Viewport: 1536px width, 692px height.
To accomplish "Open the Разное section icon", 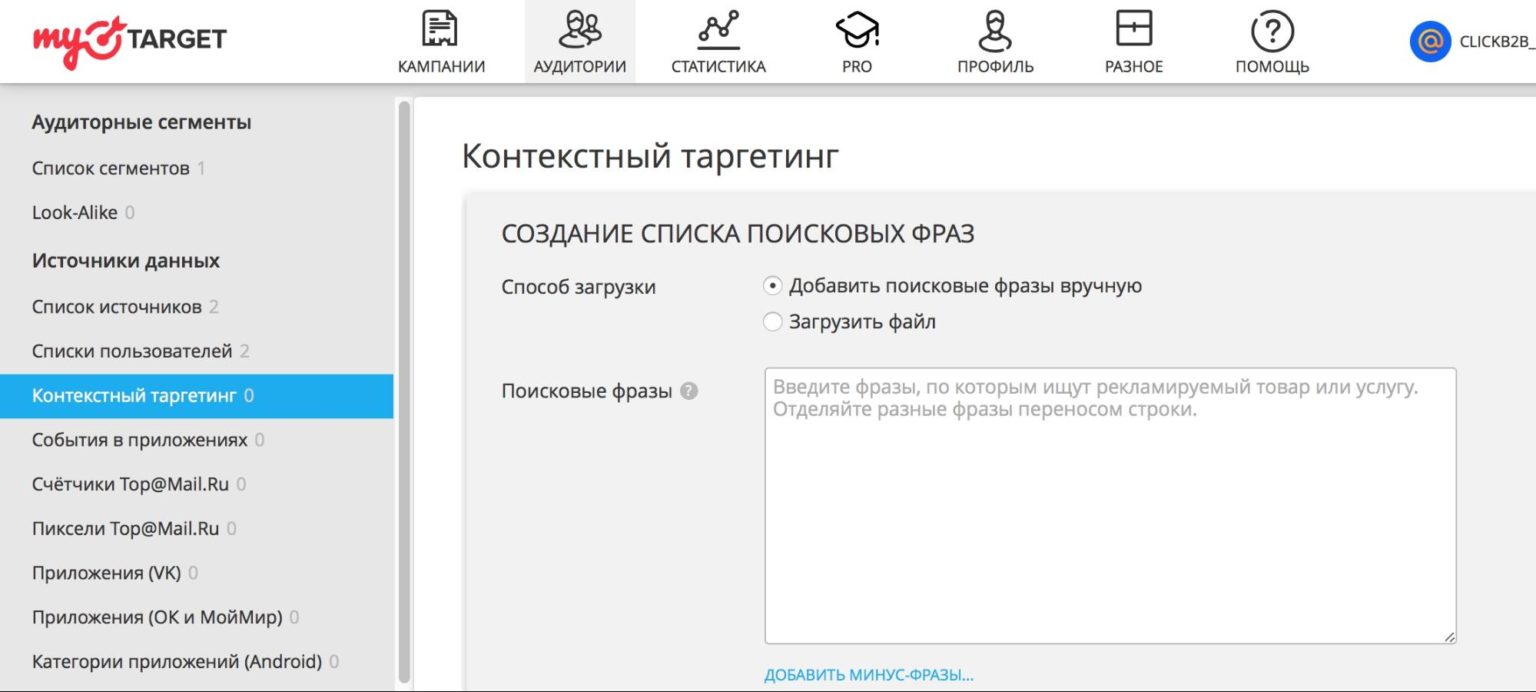I will click(1133, 30).
